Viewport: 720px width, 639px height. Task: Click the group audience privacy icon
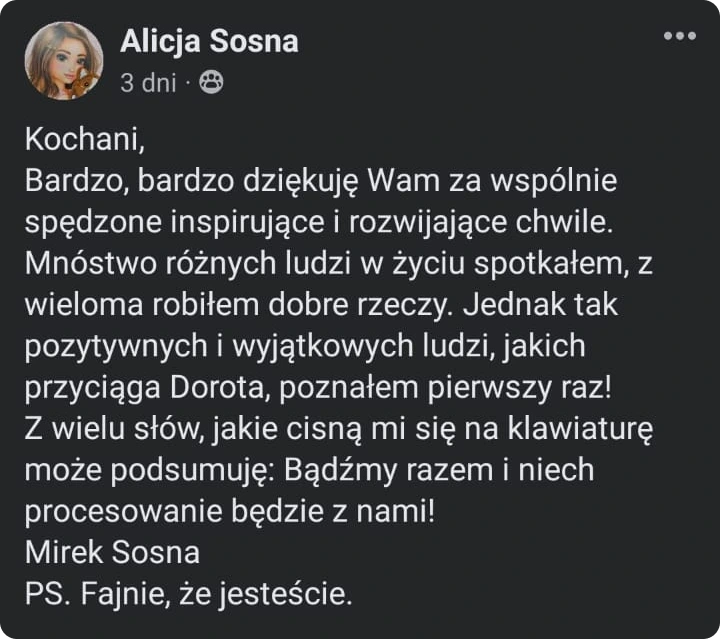click(211, 84)
